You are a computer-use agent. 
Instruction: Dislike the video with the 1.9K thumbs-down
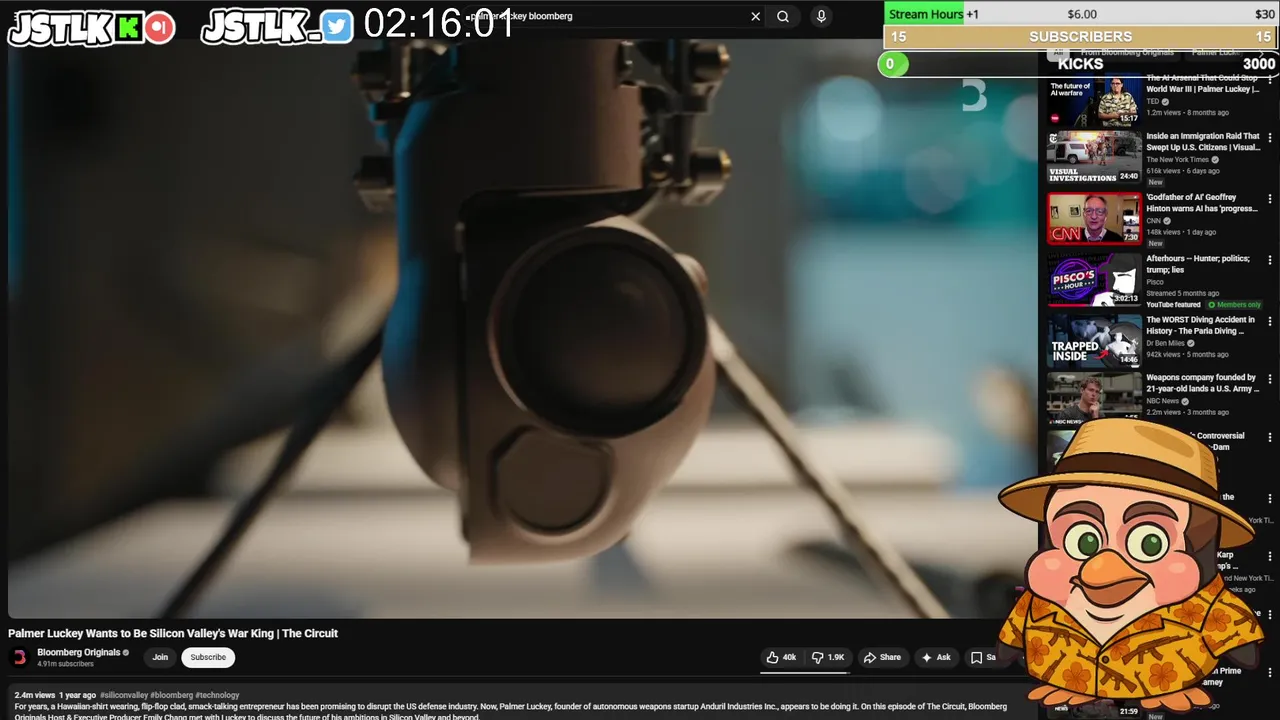coord(828,657)
